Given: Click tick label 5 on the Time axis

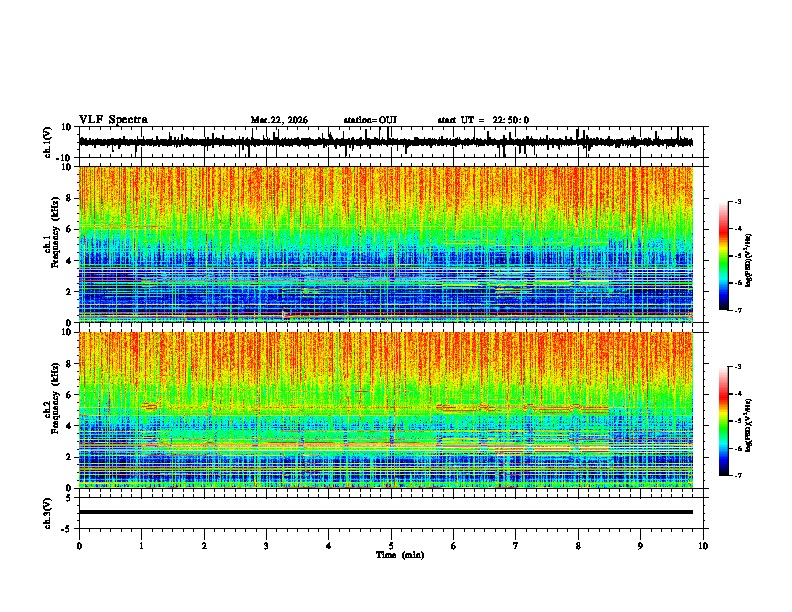Looking at the screenshot, I should [x=391, y=546].
